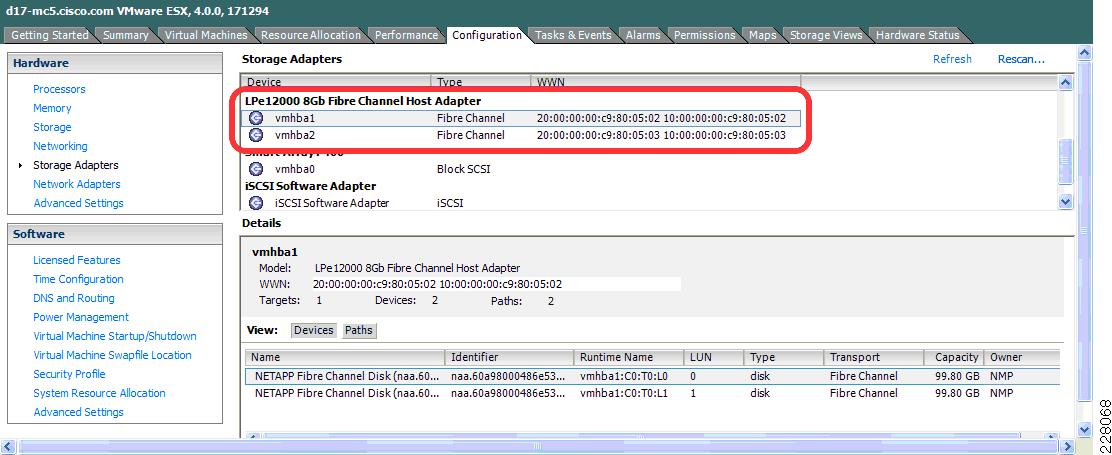Open Network Adapters in Hardware panel
1112x455 pixels.
click(x=77, y=184)
